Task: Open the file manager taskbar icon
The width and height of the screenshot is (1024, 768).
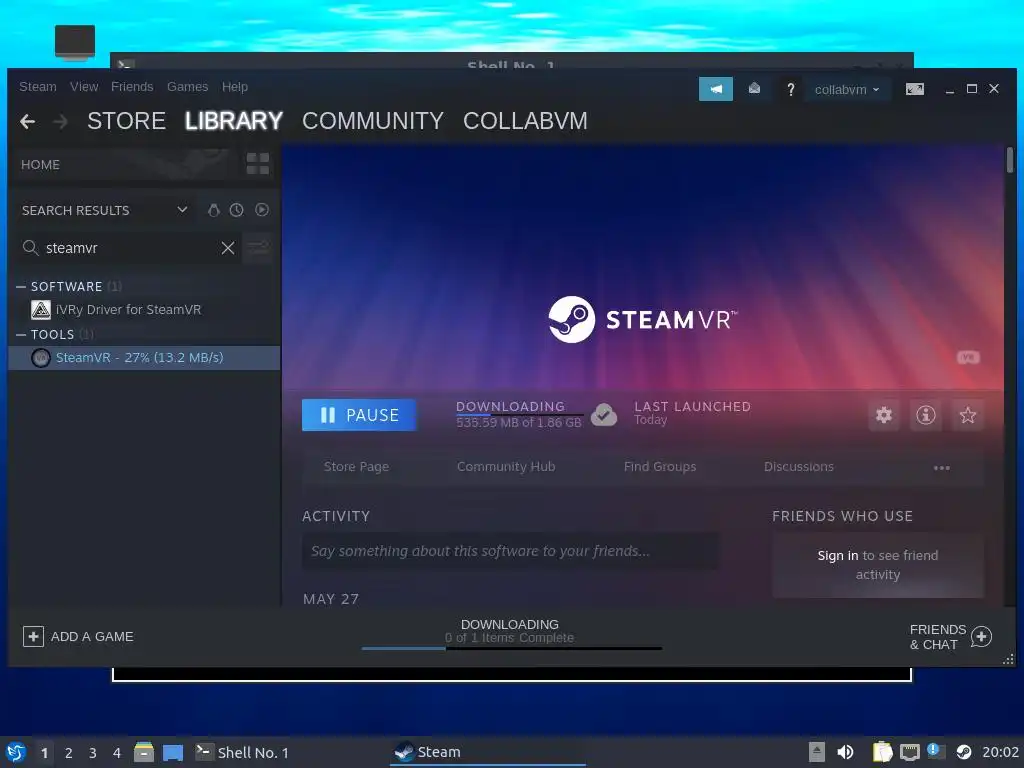Action: coord(144,752)
